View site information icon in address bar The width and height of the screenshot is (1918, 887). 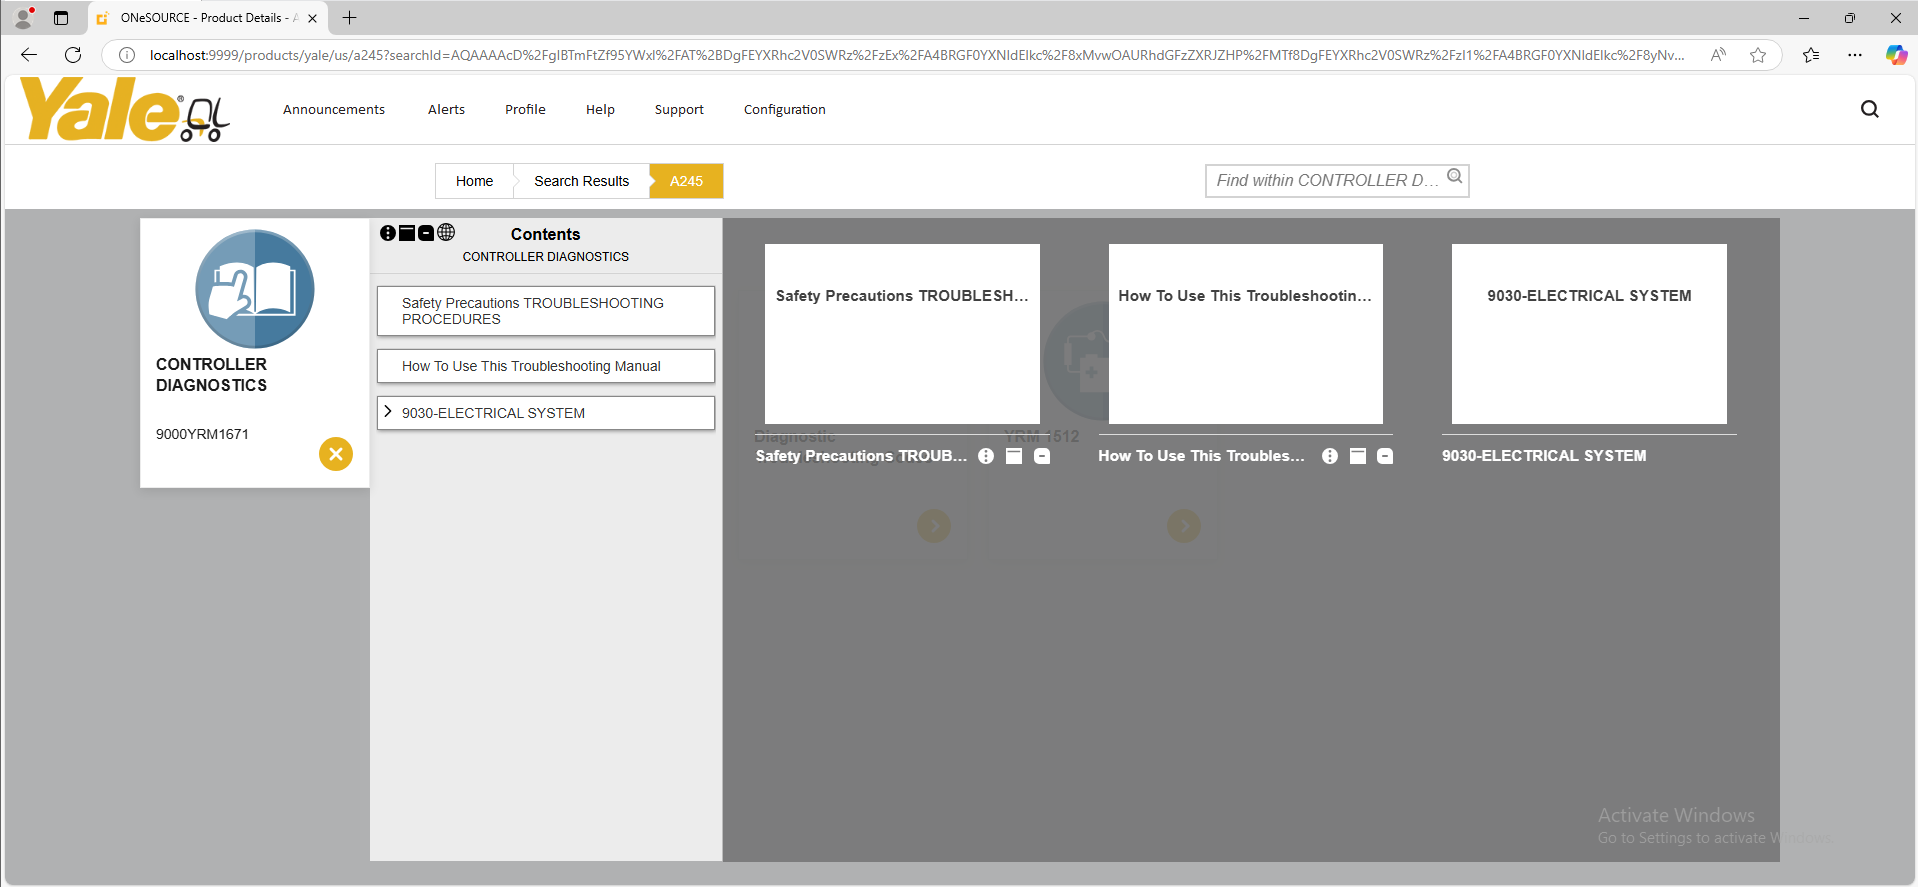coord(127,55)
